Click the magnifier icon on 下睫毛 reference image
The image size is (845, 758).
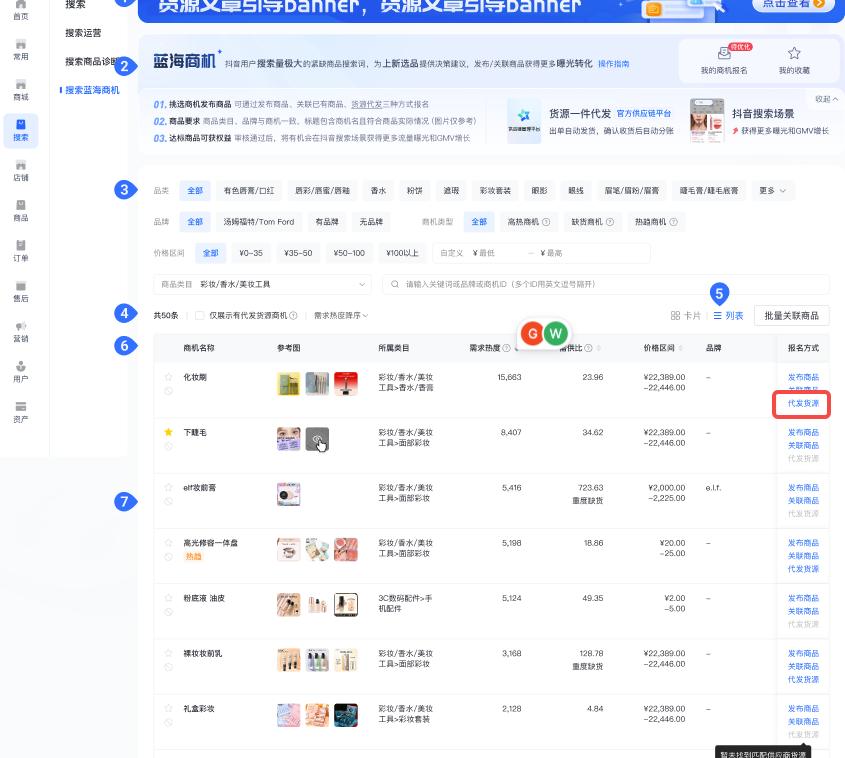pos(318,440)
